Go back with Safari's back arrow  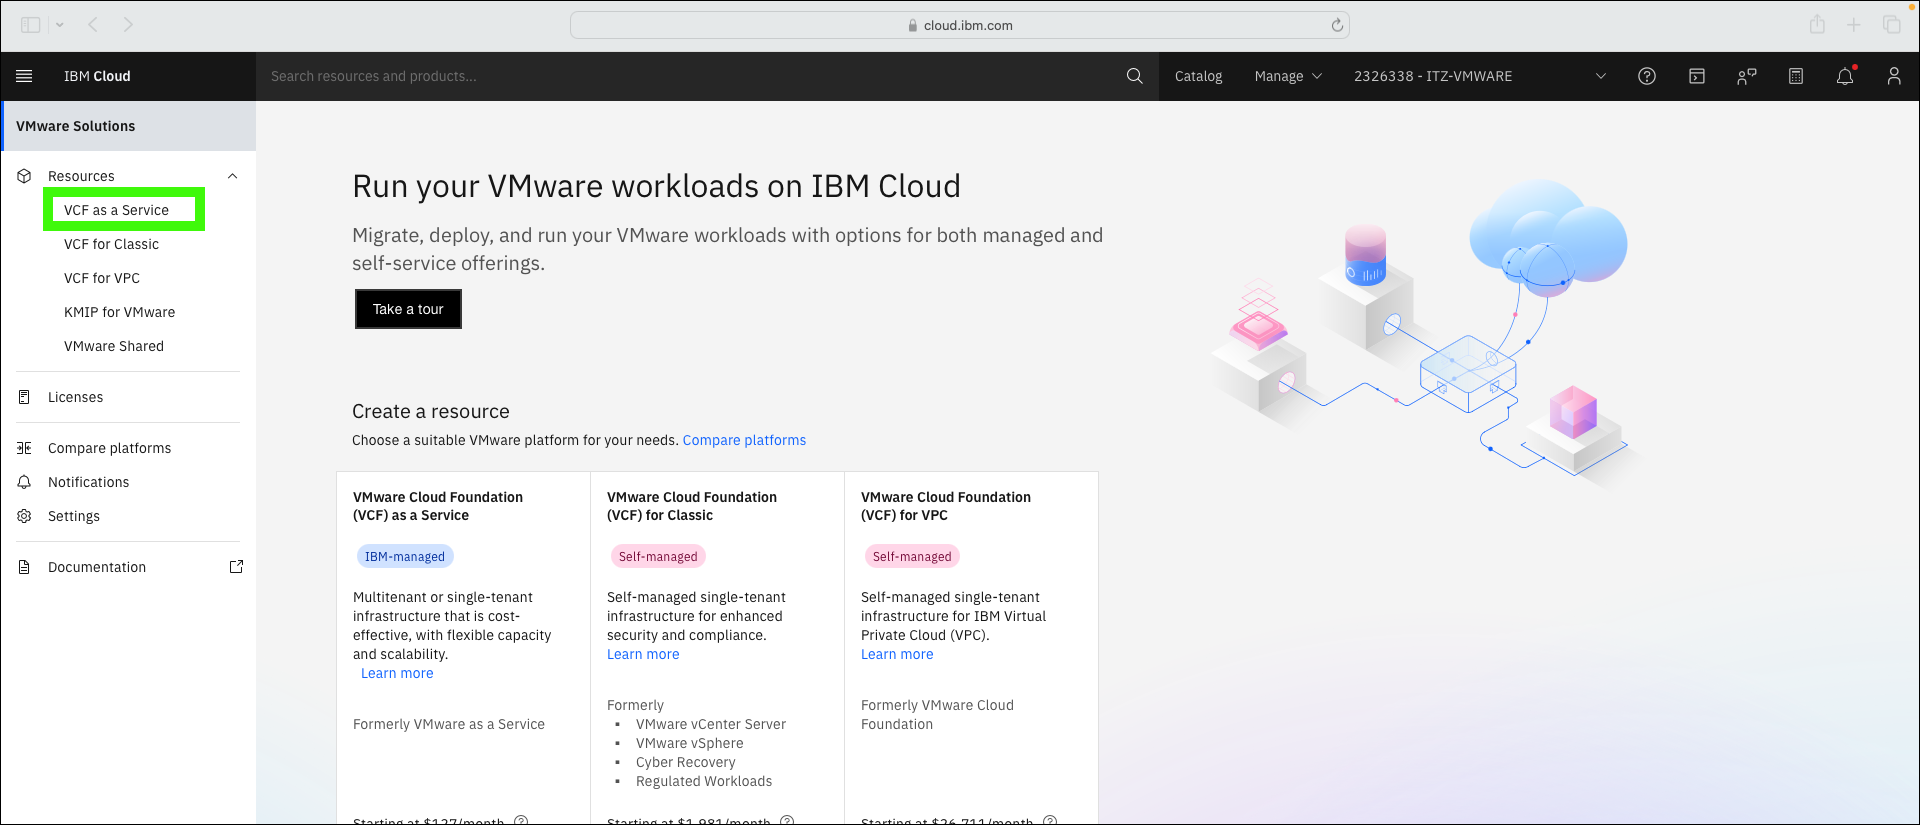click(x=93, y=25)
